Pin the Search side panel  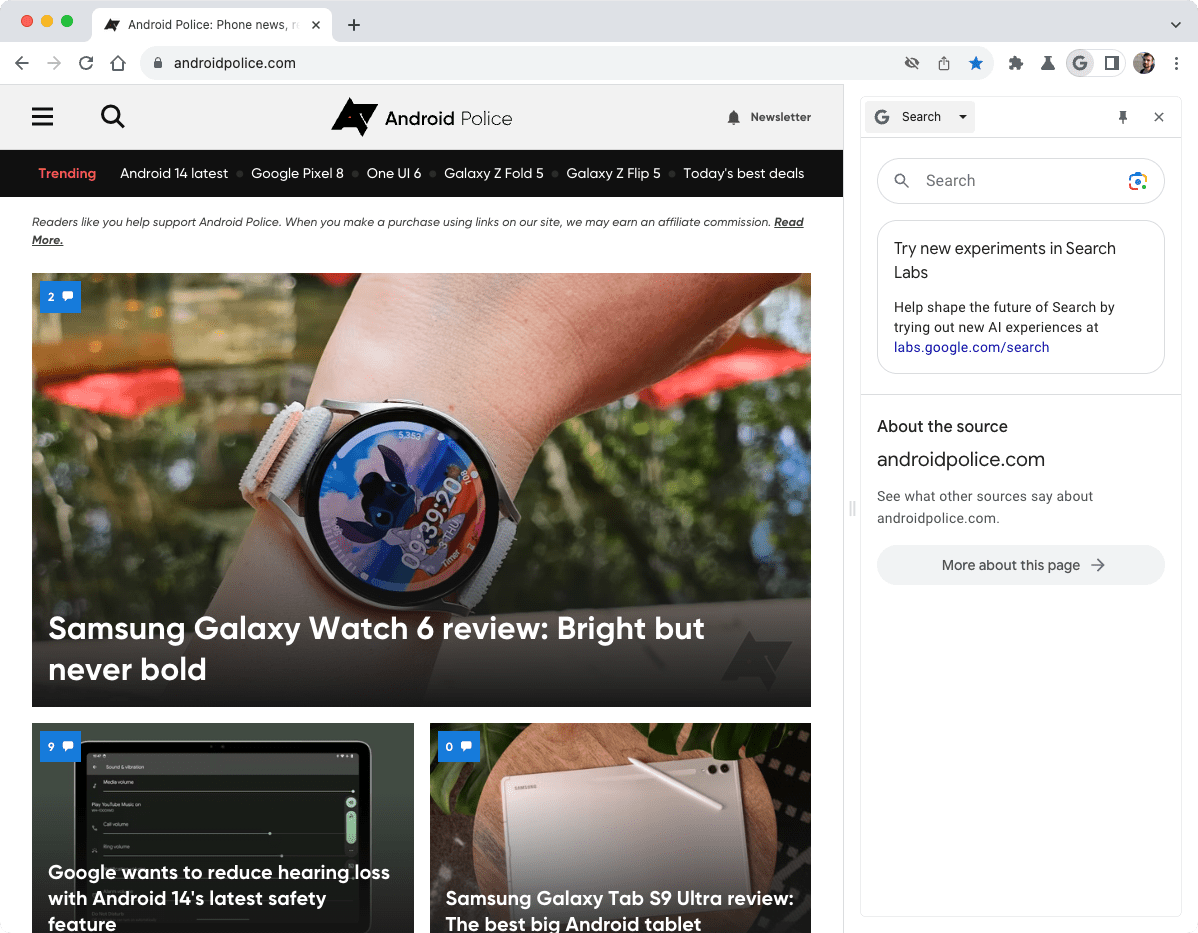[1123, 117]
